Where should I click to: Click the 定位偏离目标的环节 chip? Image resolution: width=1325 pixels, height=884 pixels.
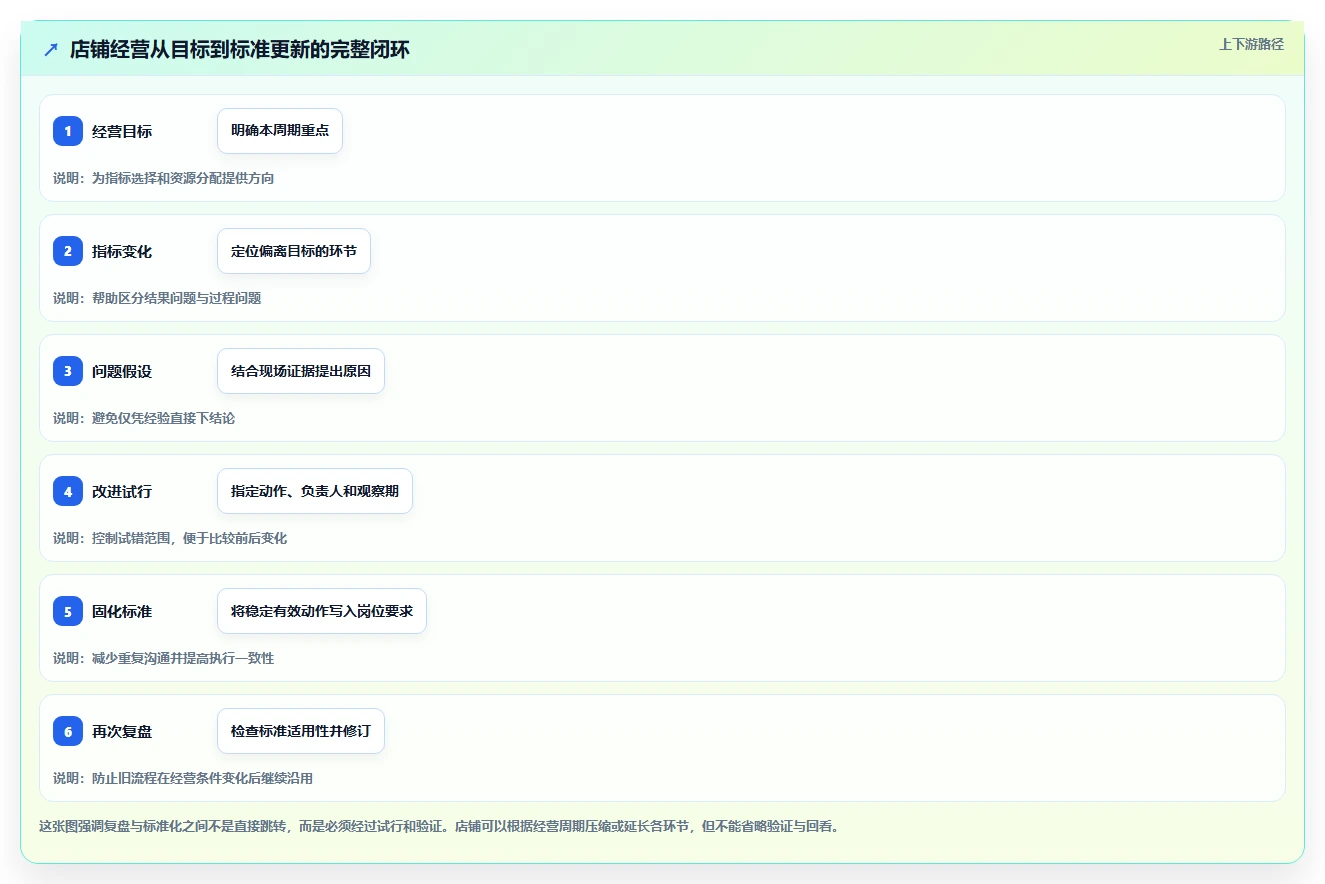coord(294,251)
